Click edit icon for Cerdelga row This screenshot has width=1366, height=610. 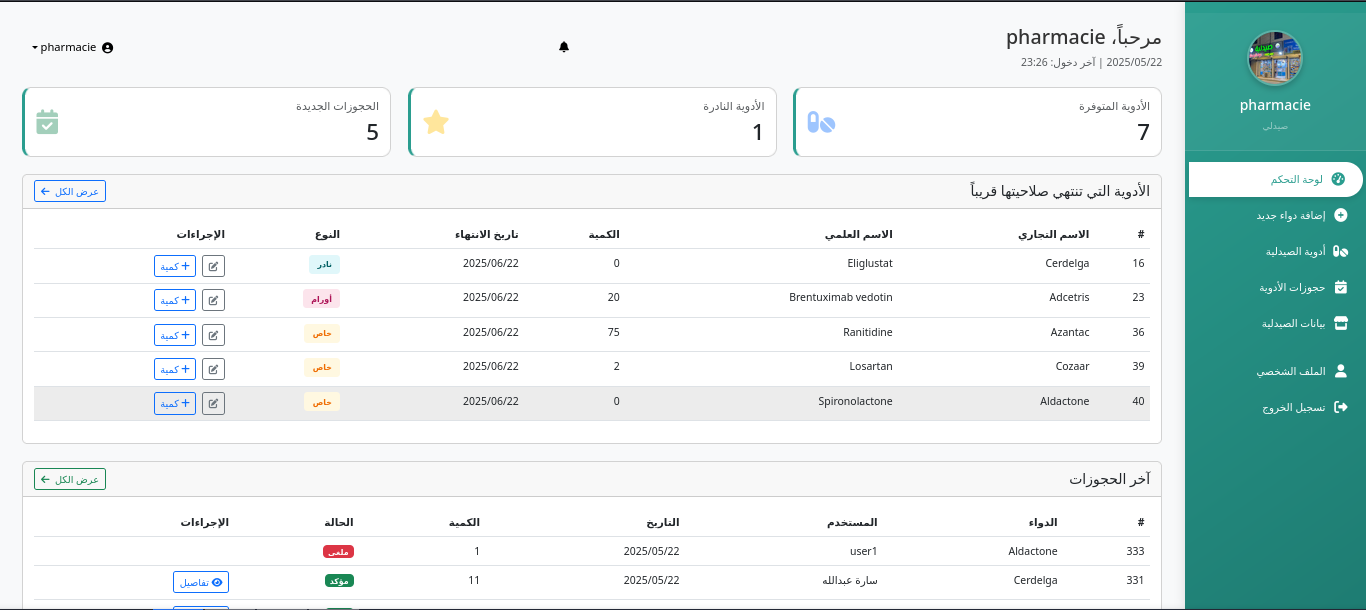point(213,266)
